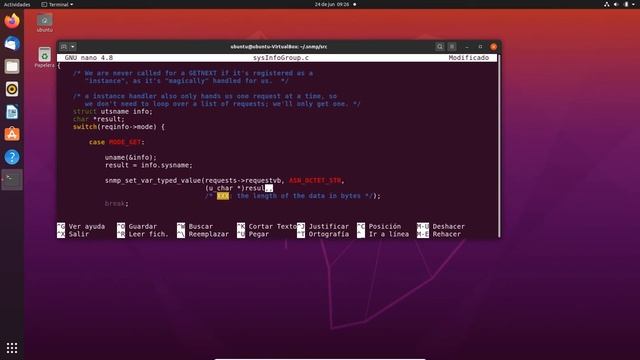
Task: Click the Reemplazar shortcut label
Action: point(209,234)
